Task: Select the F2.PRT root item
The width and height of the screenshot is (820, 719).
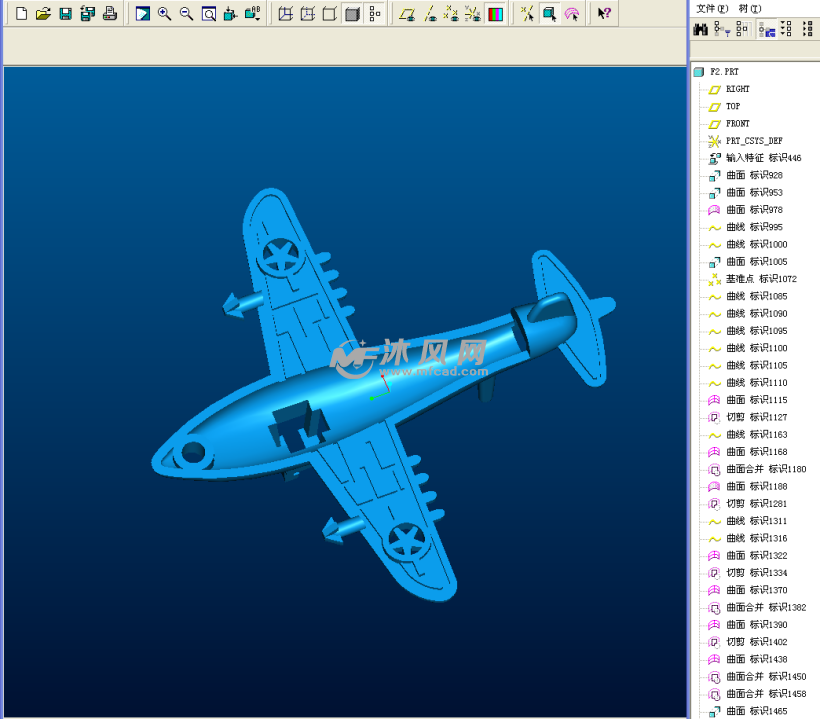Action: 724,72
